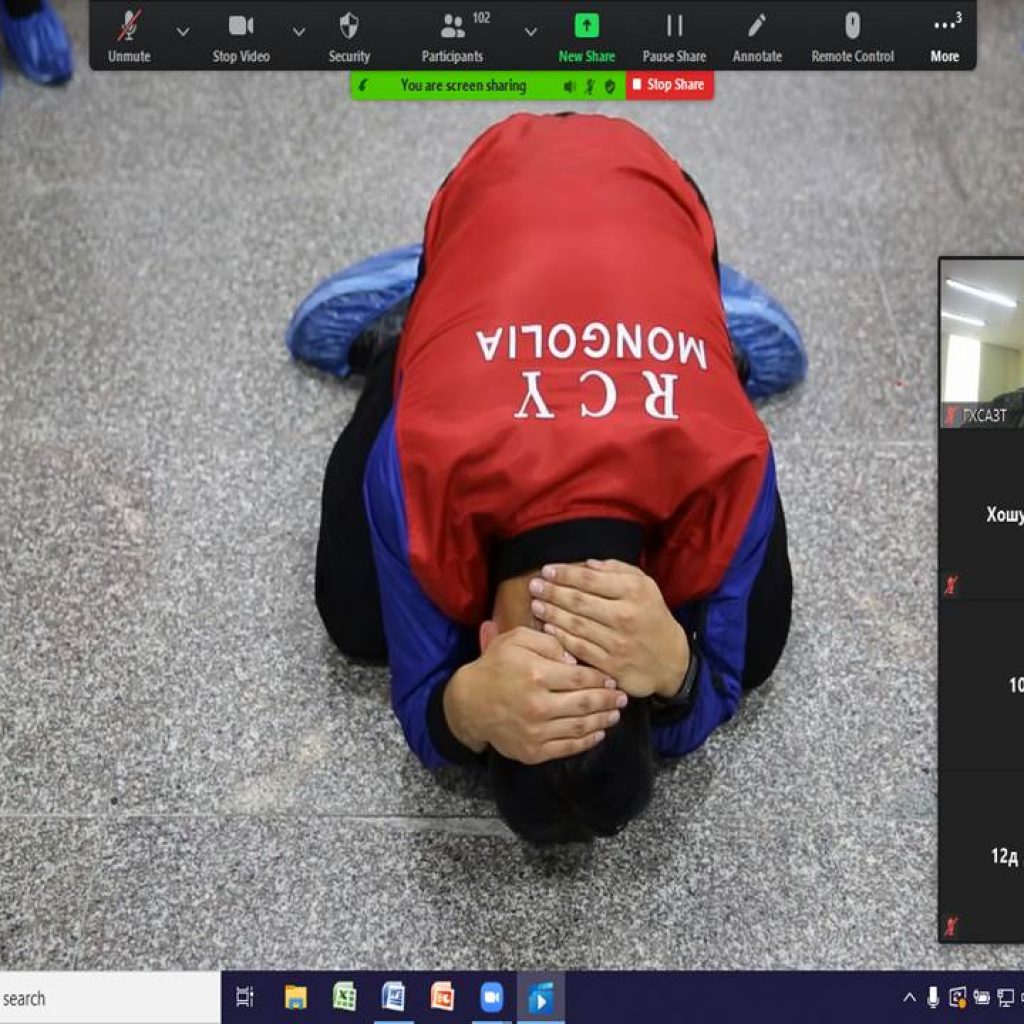This screenshot has height=1024, width=1024.
Task: Switch to Word on the taskbar
Action: [393, 997]
